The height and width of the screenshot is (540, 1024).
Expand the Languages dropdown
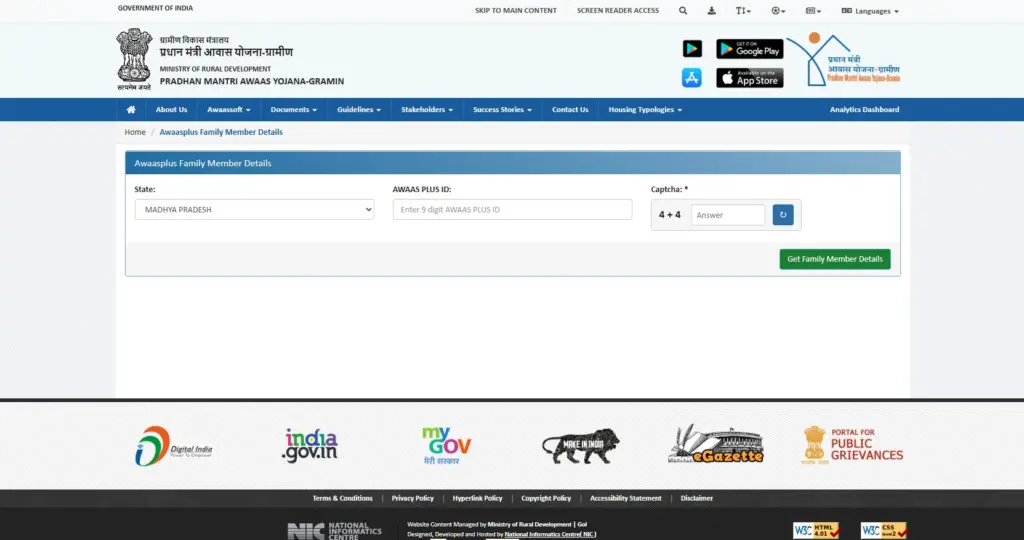tap(870, 10)
